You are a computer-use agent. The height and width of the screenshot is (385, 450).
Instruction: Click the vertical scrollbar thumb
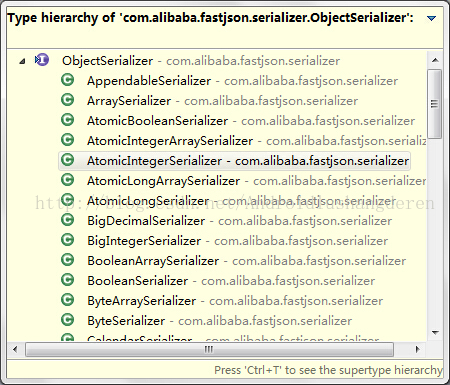click(434, 104)
